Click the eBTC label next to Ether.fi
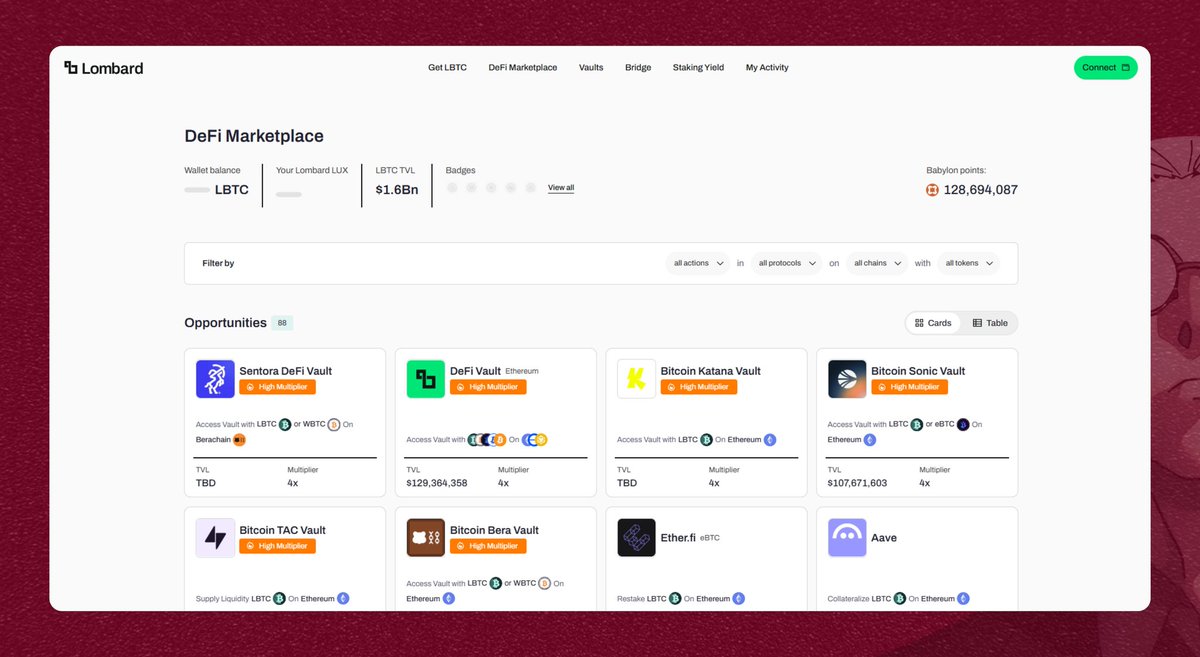The width and height of the screenshot is (1200, 657). click(710, 538)
